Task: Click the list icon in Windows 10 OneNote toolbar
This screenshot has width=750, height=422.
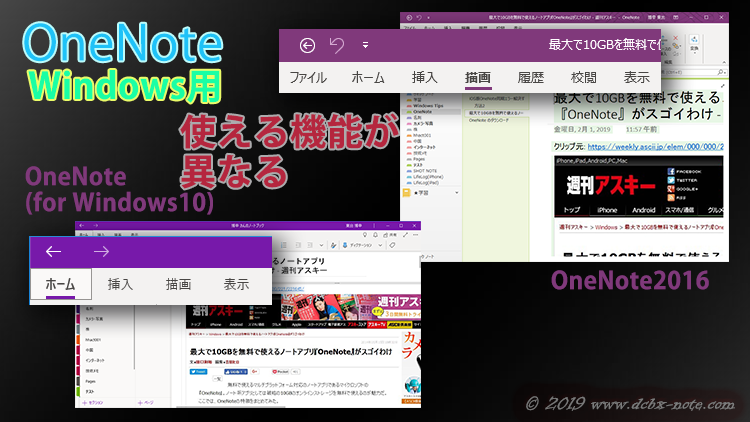Action: coord(284,245)
